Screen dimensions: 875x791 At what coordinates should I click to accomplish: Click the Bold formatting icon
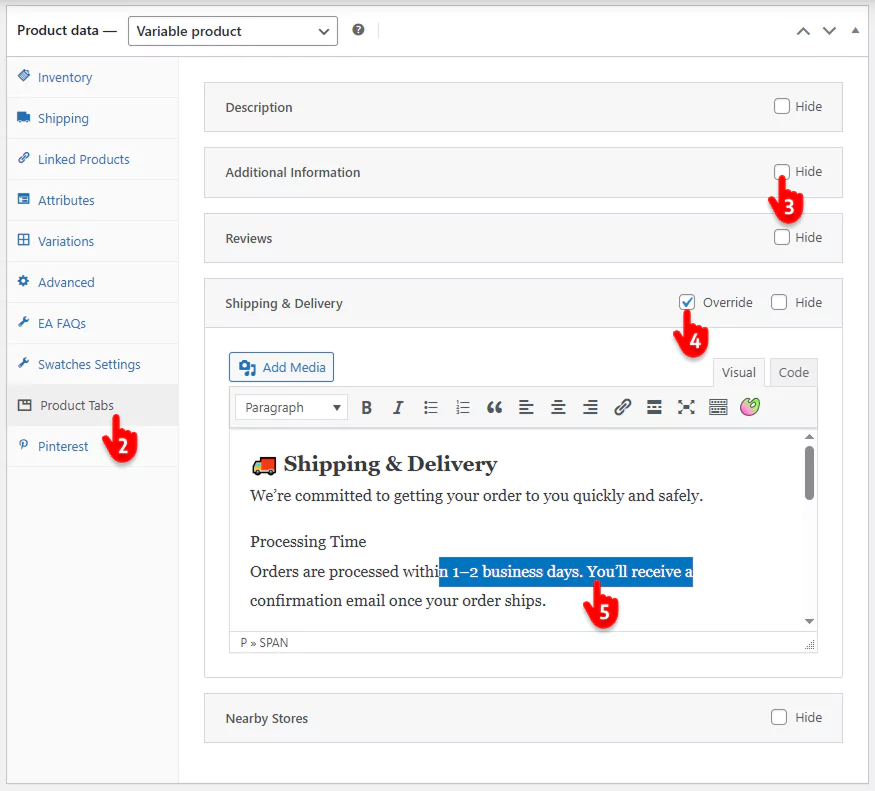coord(366,408)
